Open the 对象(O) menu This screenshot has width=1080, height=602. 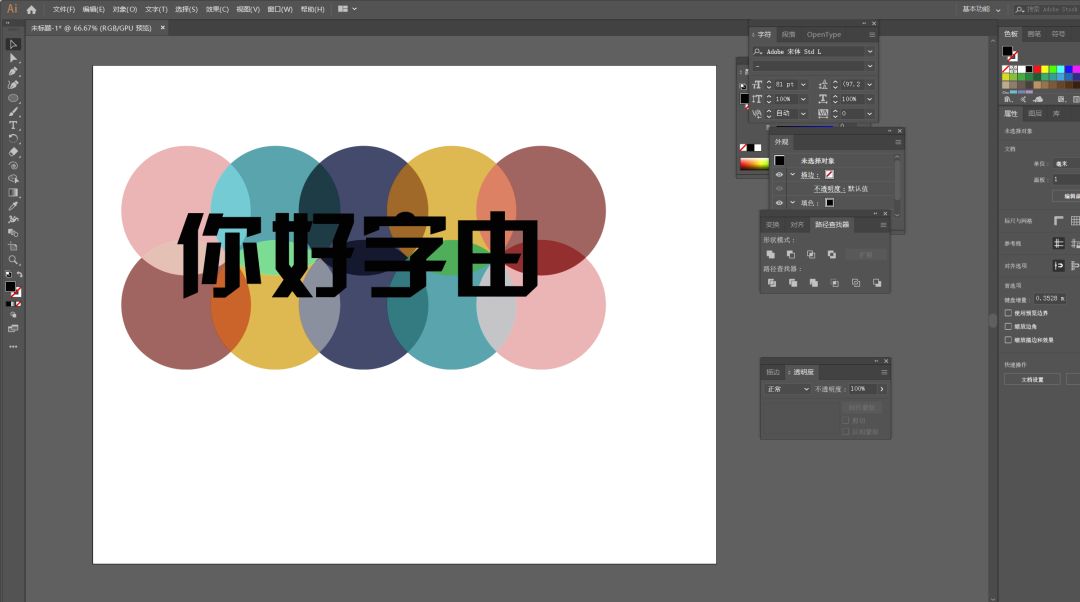pyautogui.click(x=124, y=9)
